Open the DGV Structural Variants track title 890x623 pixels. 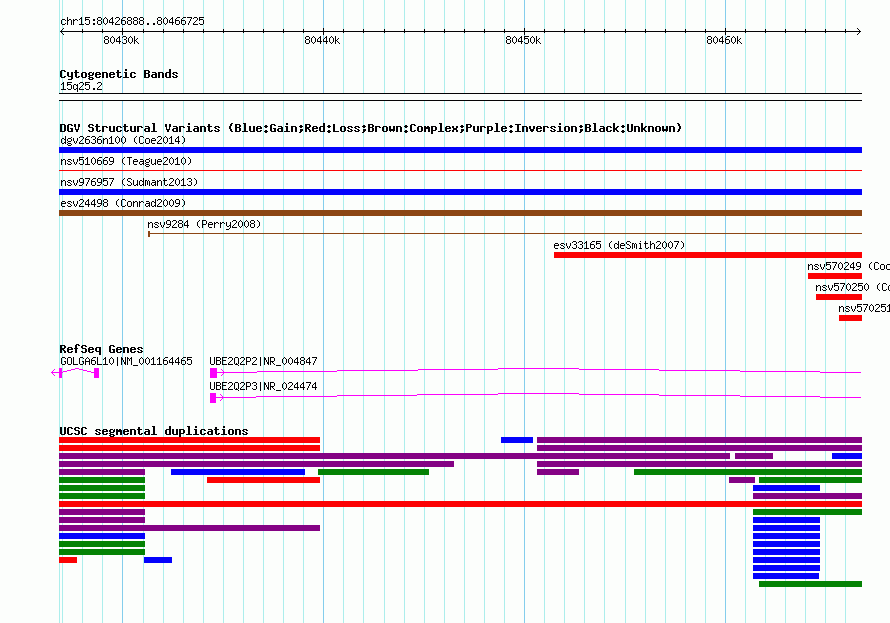pyautogui.click(x=371, y=128)
